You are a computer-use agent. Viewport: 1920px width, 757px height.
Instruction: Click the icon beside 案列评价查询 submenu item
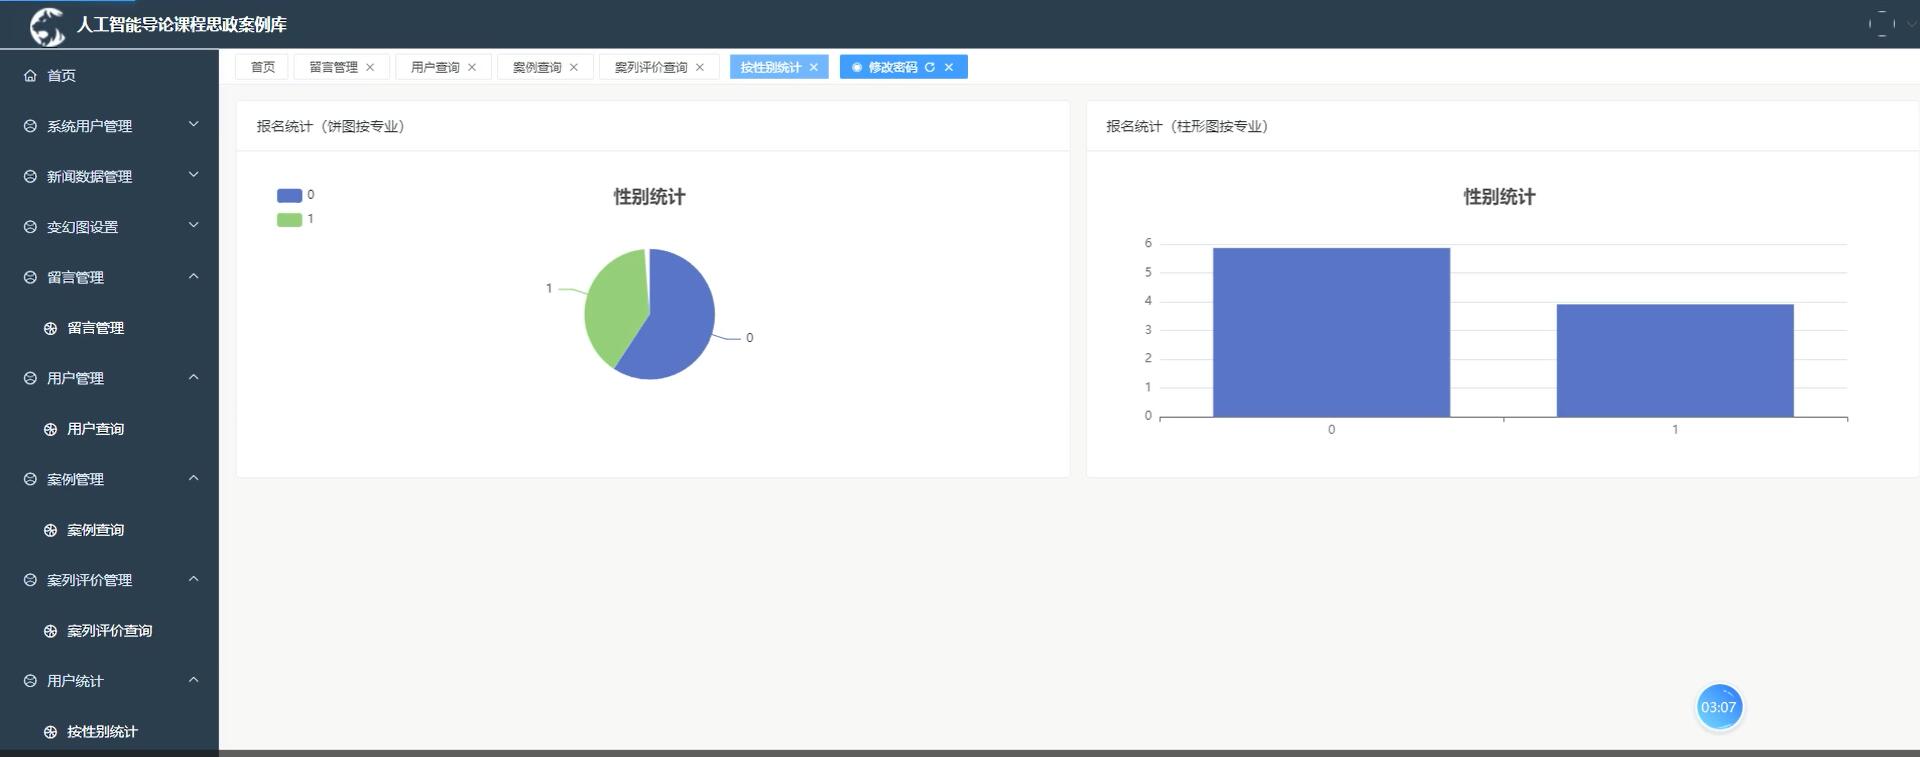point(50,631)
